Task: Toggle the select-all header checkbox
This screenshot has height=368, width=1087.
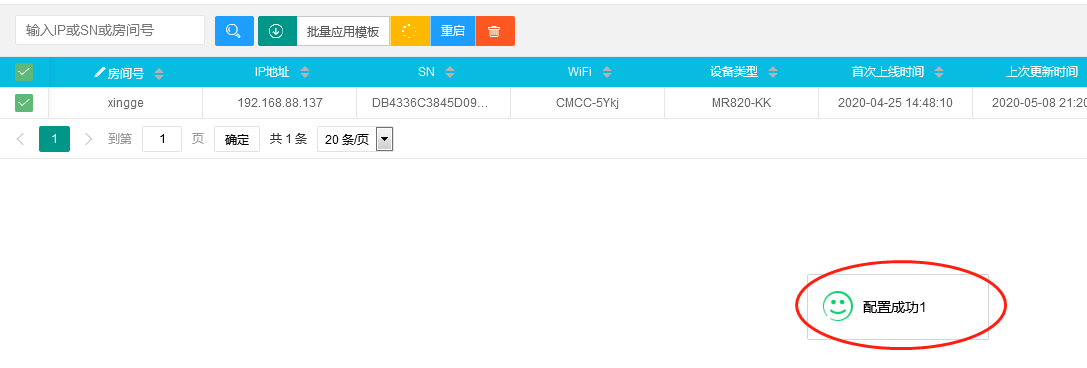Action: point(24,71)
